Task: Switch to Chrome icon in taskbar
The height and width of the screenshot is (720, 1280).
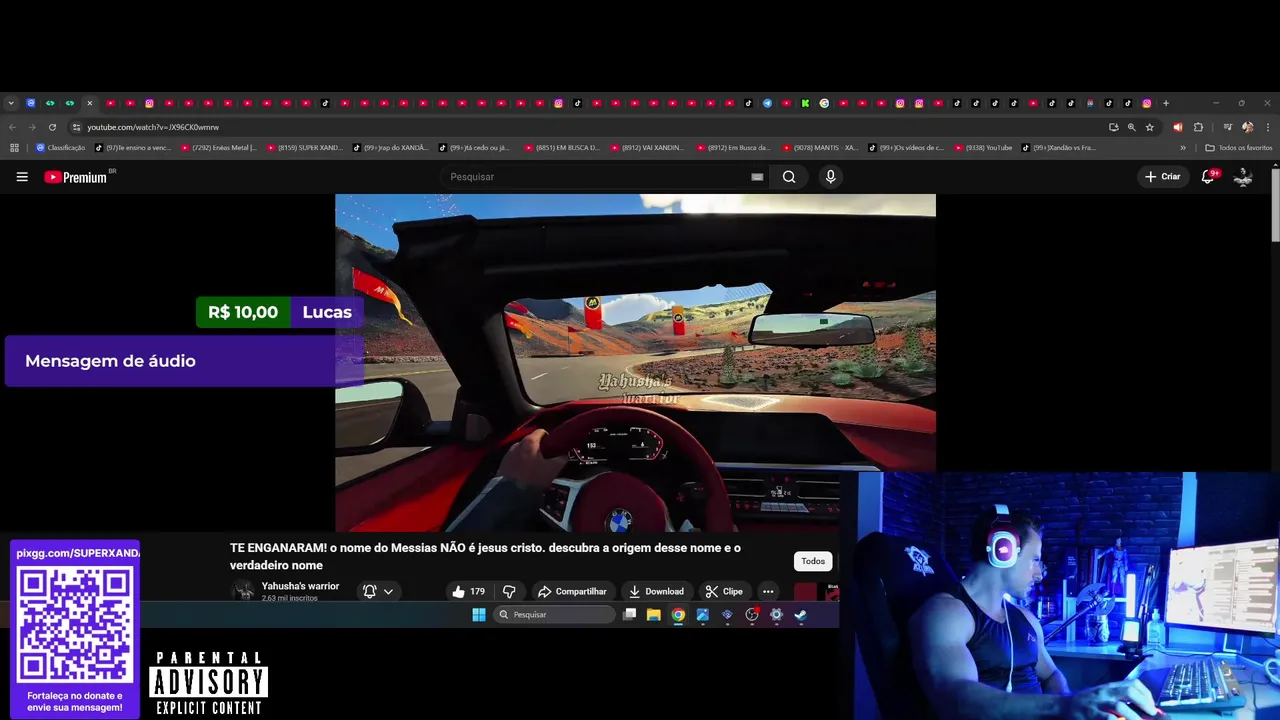Action: click(x=678, y=615)
